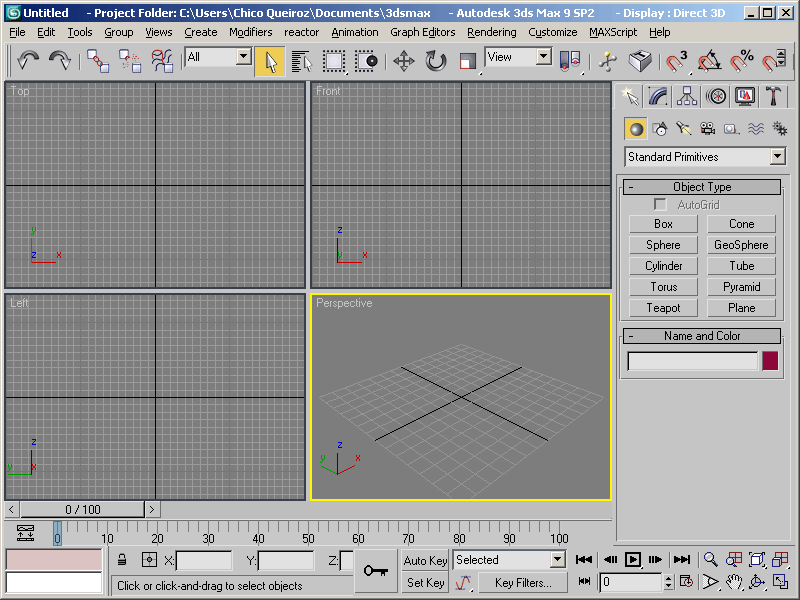Click the Torus primitive button
The width and height of the screenshot is (800, 600).
663,287
